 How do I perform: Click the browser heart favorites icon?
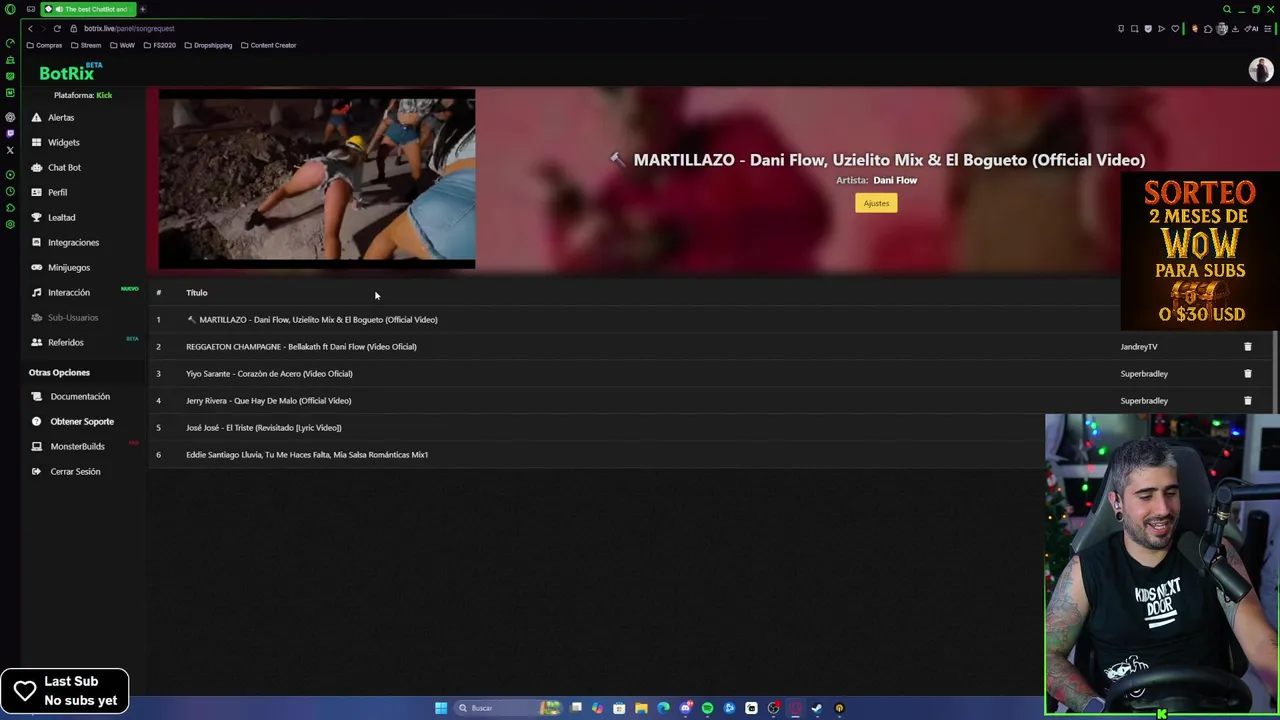pos(1175,29)
